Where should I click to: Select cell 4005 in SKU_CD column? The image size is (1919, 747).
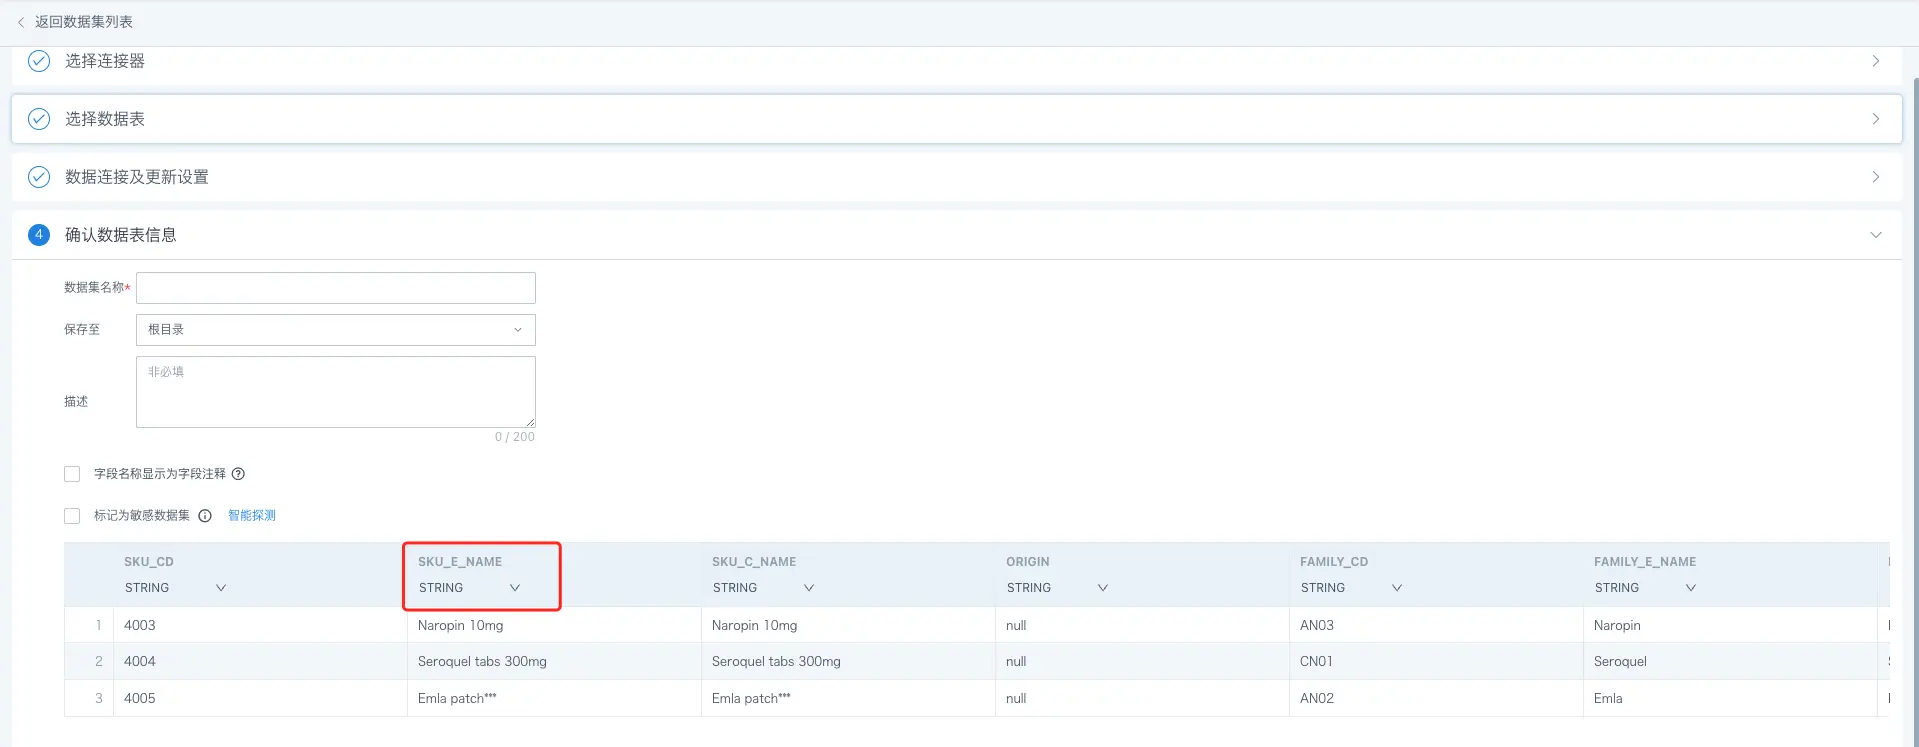pos(140,698)
